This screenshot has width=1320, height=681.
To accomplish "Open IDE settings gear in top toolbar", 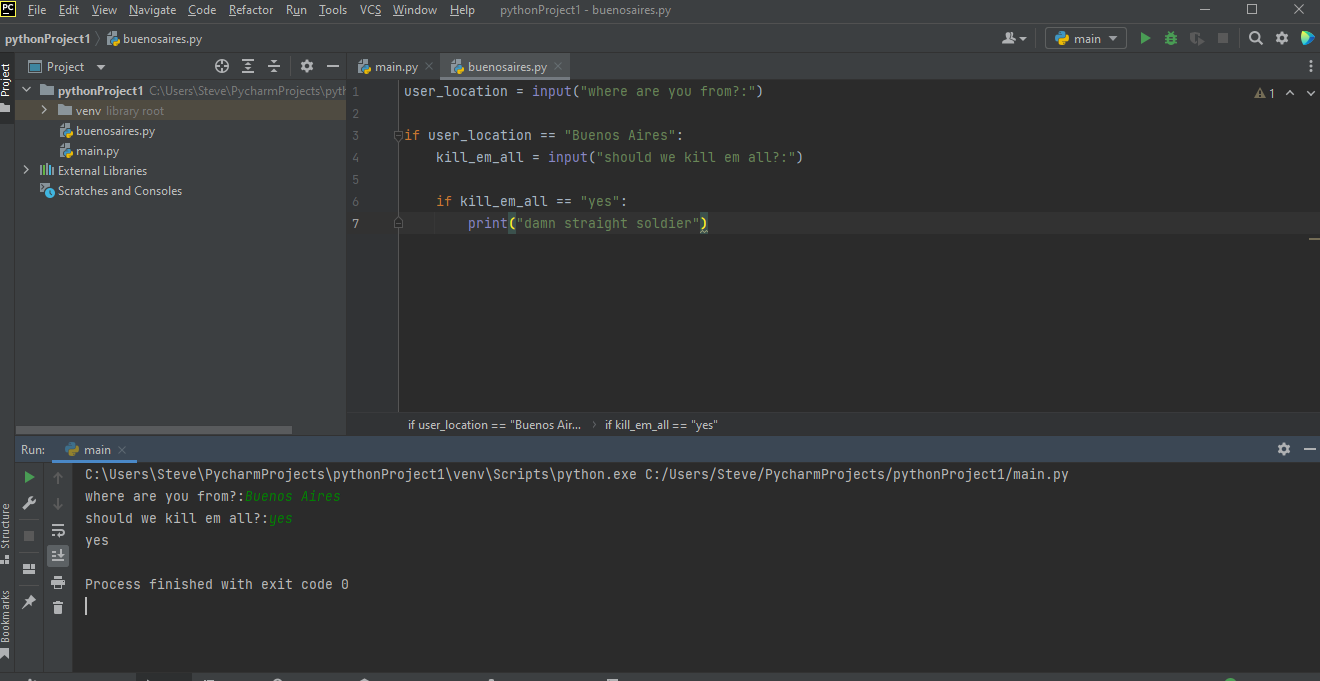I will 1283,39.
